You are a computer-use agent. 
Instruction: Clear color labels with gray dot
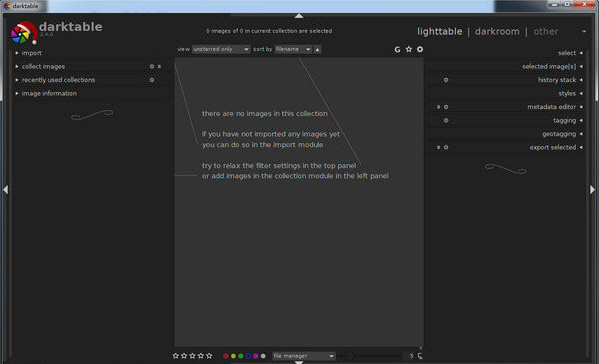click(263, 356)
